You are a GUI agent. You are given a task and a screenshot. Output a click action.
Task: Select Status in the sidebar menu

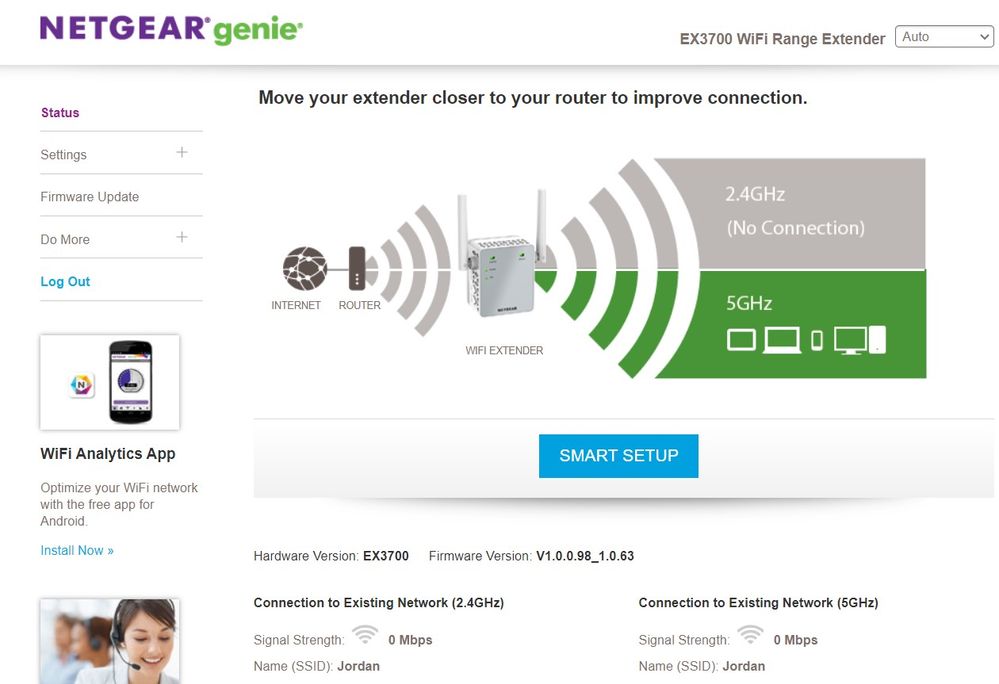[x=60, y=113]
